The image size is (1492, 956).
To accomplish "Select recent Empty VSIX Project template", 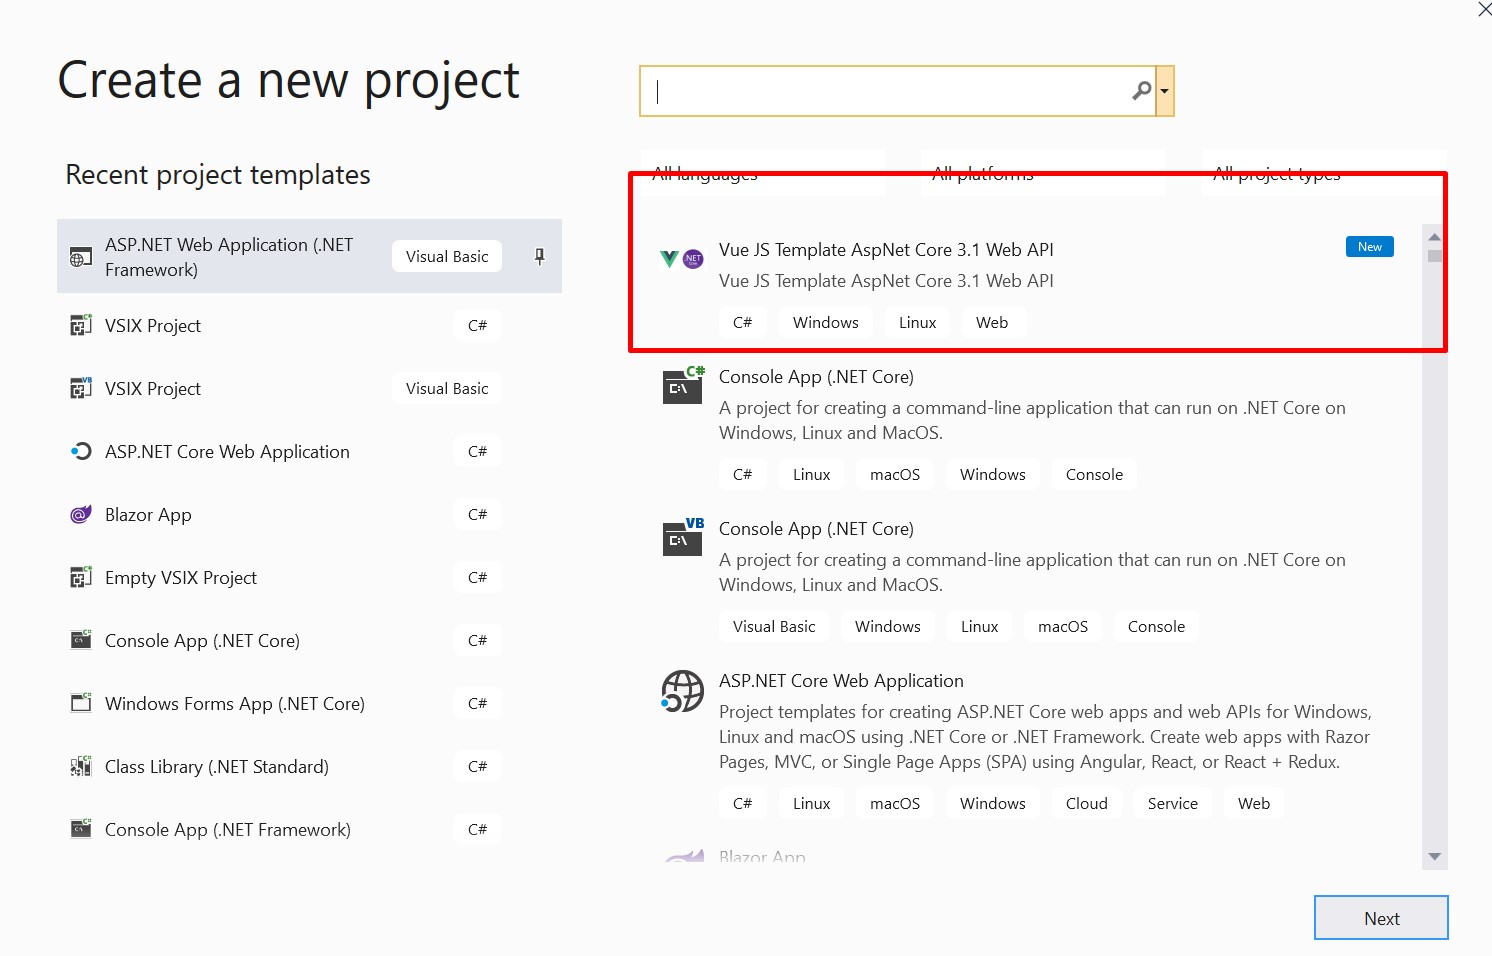I will [309, 577].
